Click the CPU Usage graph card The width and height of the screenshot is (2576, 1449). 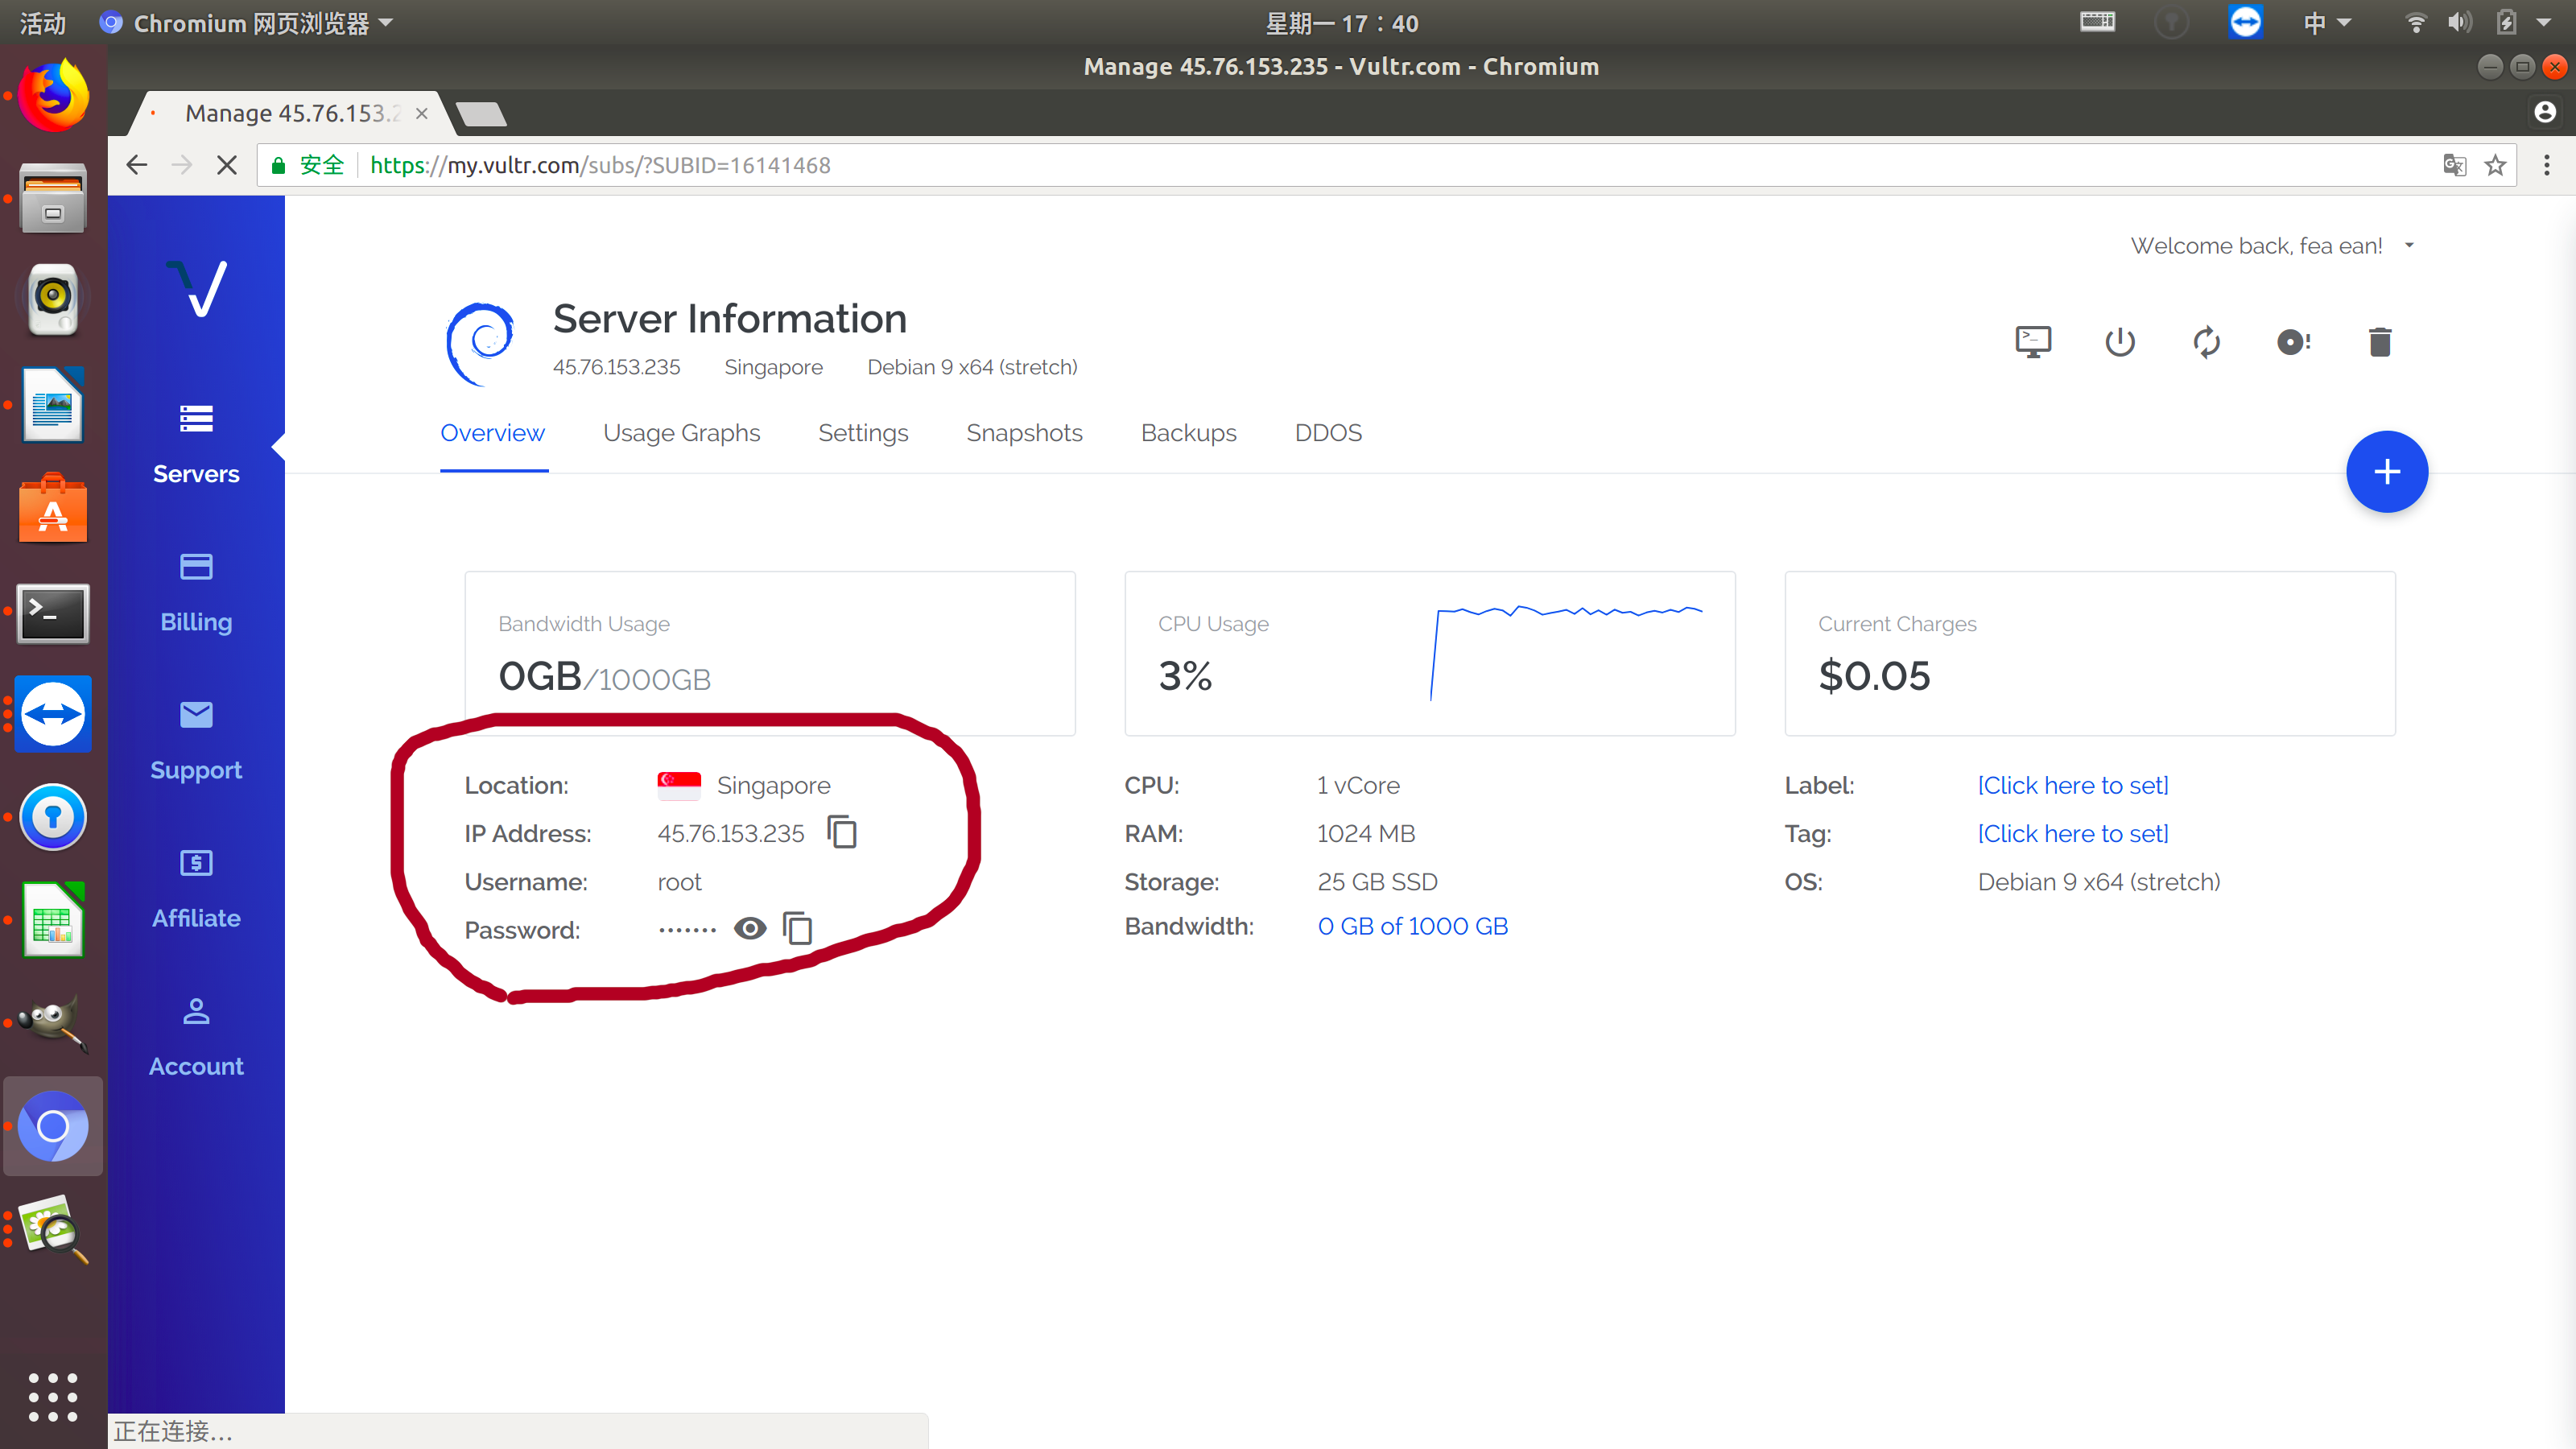[x=1430, y=653]
